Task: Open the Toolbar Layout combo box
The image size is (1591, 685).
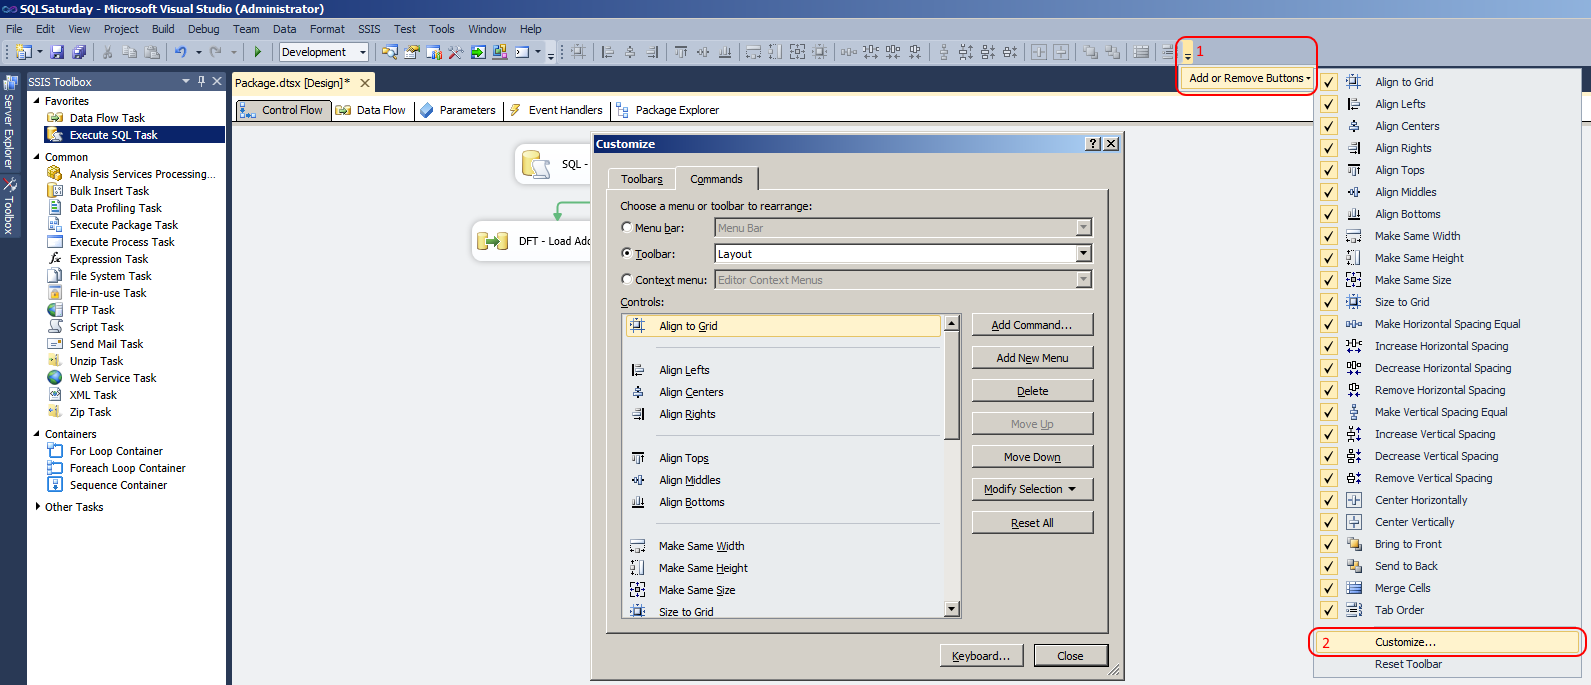Action: click(1083, 254)
